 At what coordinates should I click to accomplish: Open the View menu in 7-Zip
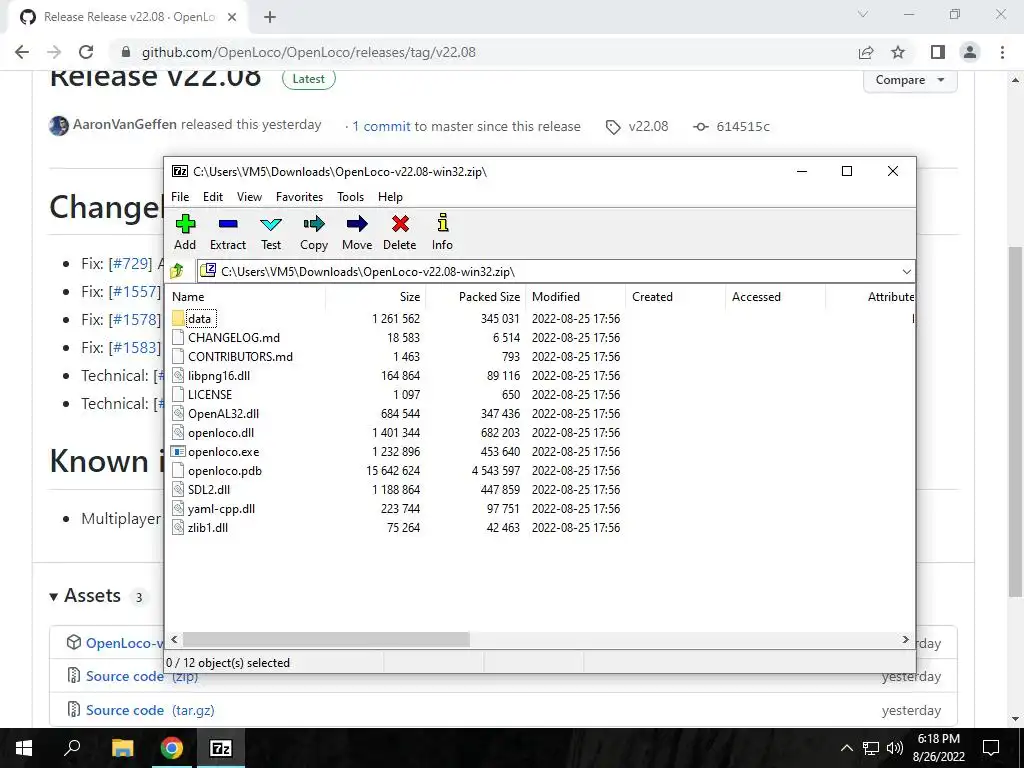[249, 197]
